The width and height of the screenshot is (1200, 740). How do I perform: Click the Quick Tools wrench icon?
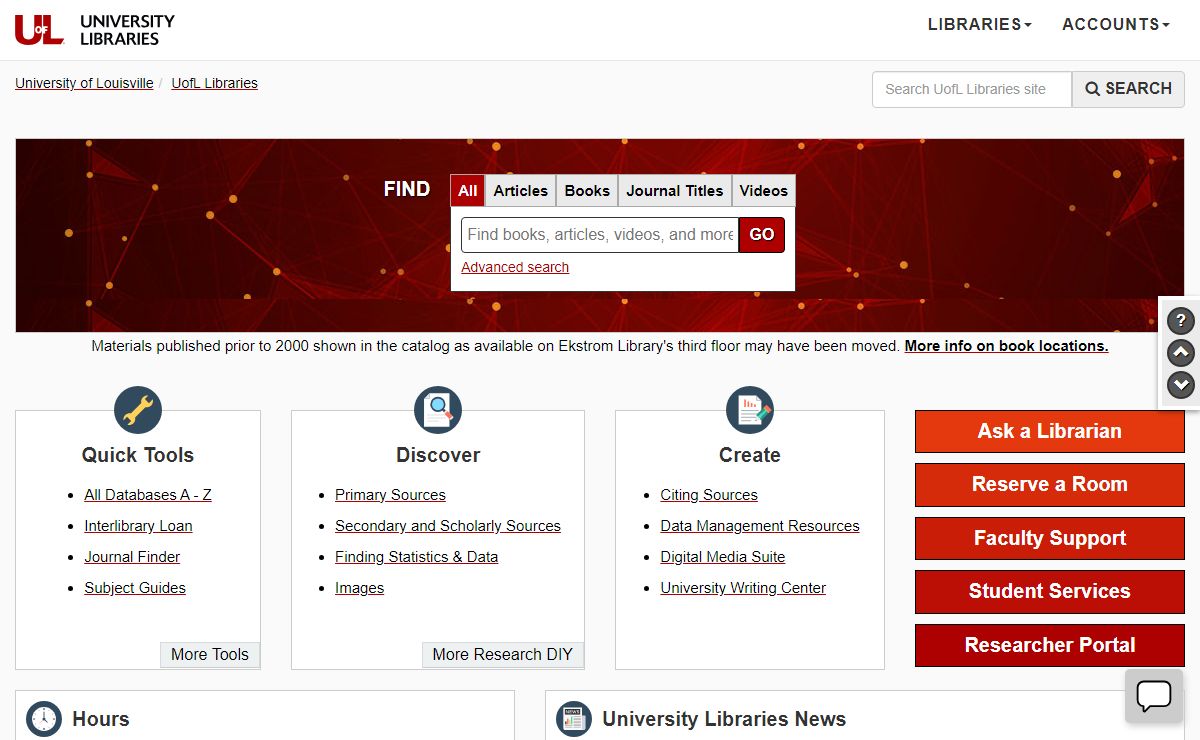(138, 410)
